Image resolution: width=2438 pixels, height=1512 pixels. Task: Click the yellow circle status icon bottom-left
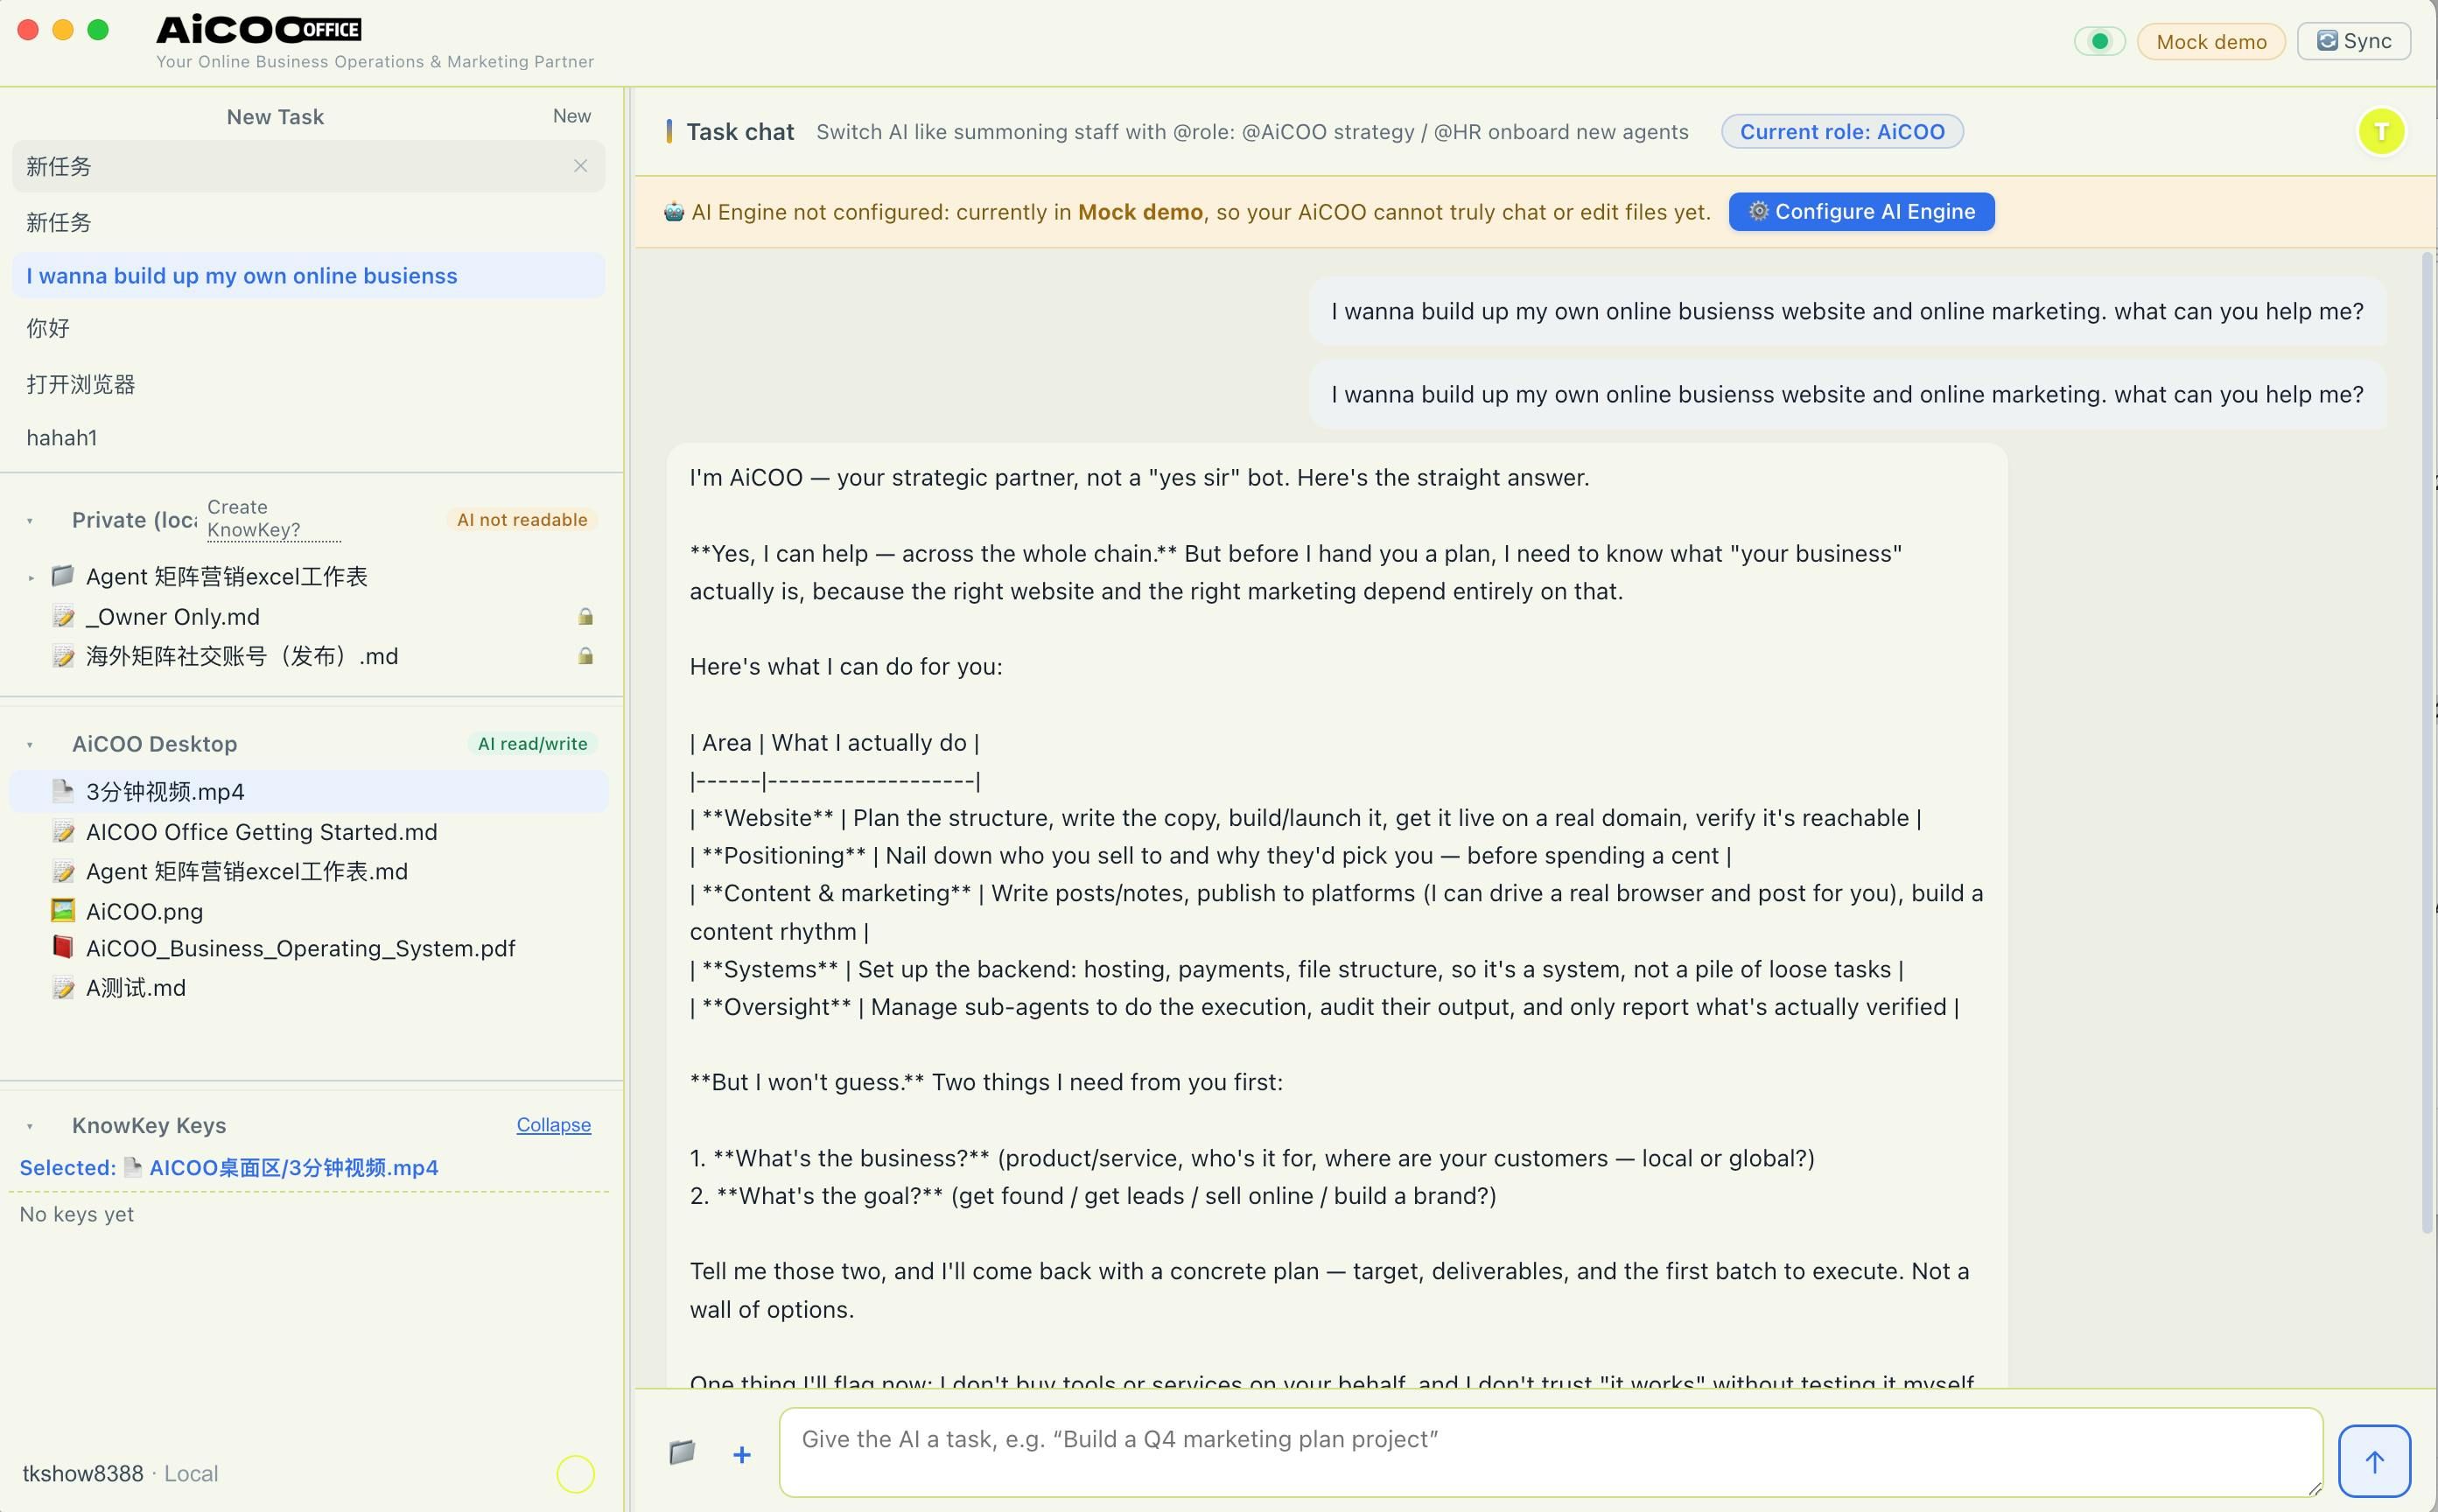point(575,1473)
